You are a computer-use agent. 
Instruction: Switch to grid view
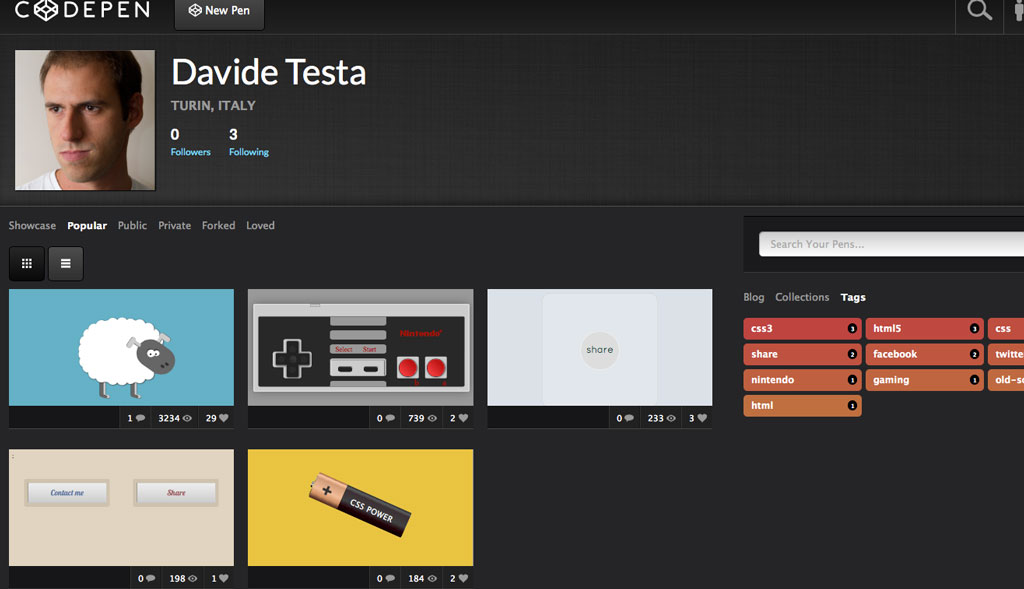(x=27, y=263)
